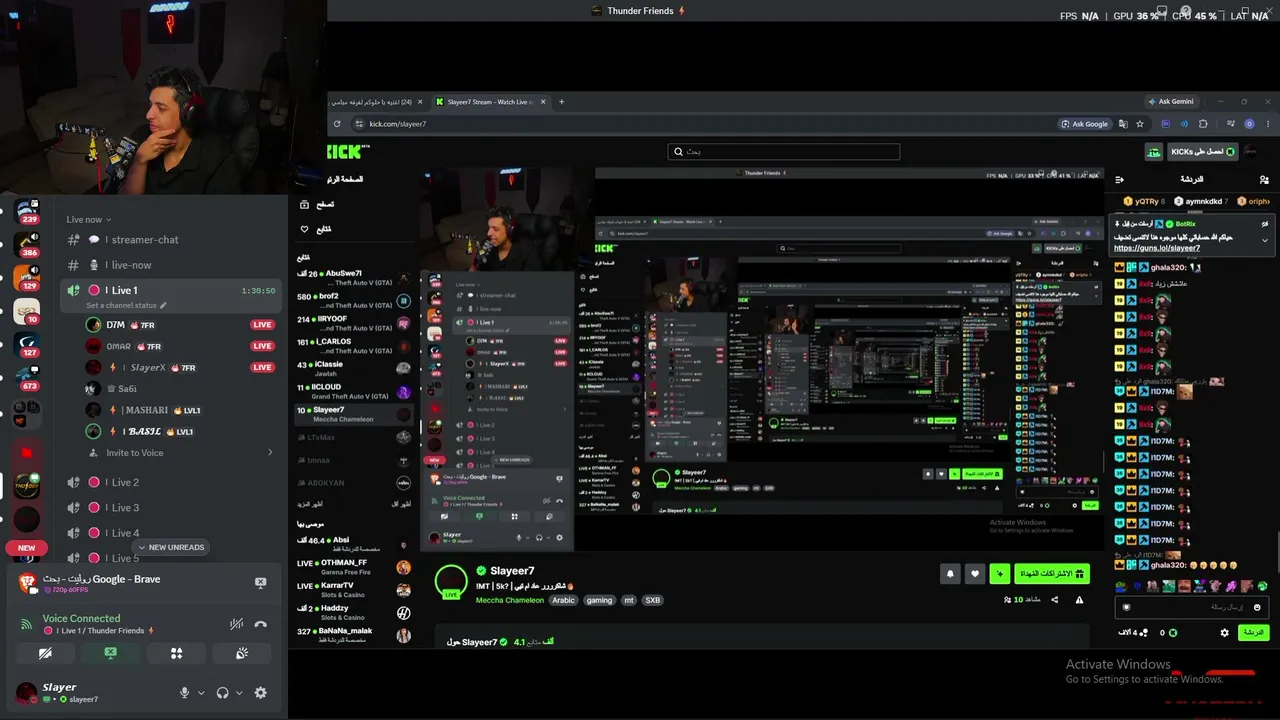Open Discord server with 239 badge
The width and height of the screenshot is (1280, 720).
[27, 212]
